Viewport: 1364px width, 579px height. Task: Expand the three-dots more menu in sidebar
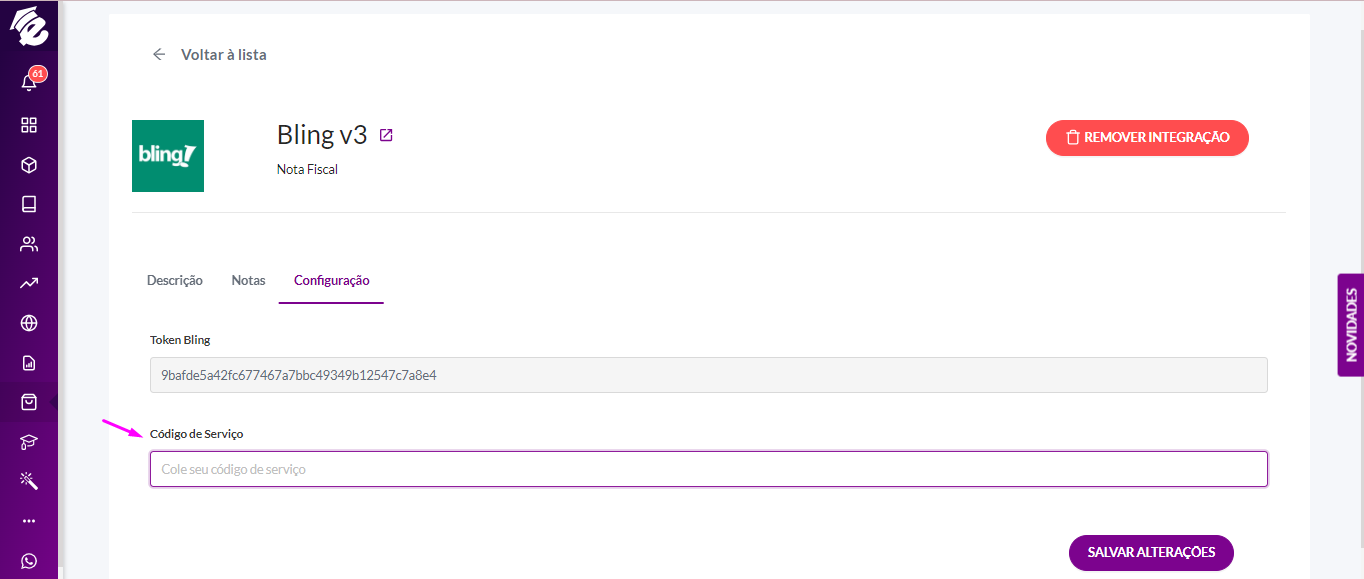[29, 521]
